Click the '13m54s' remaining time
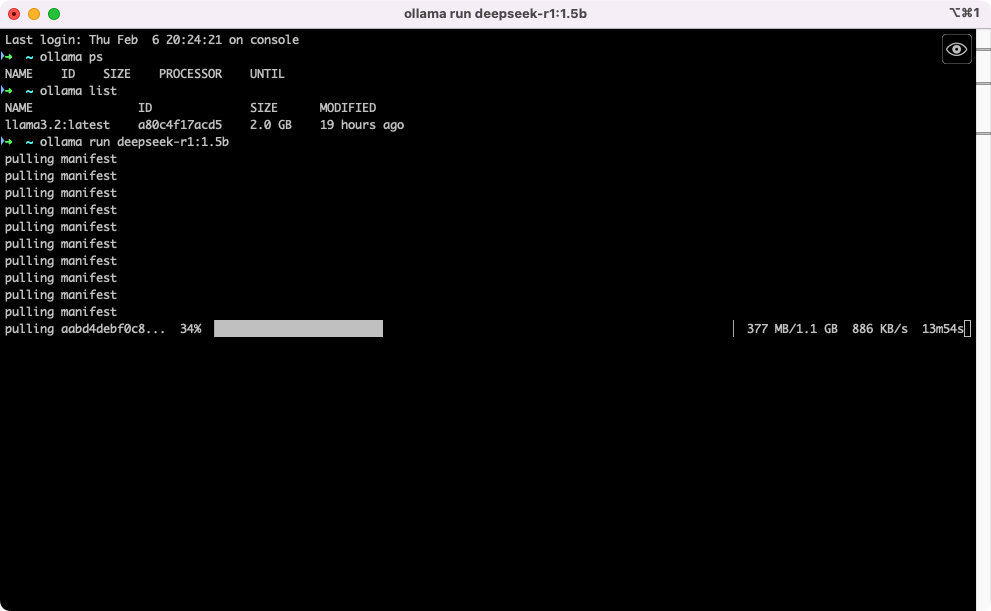Screen dimensions: 991x611 942,329
